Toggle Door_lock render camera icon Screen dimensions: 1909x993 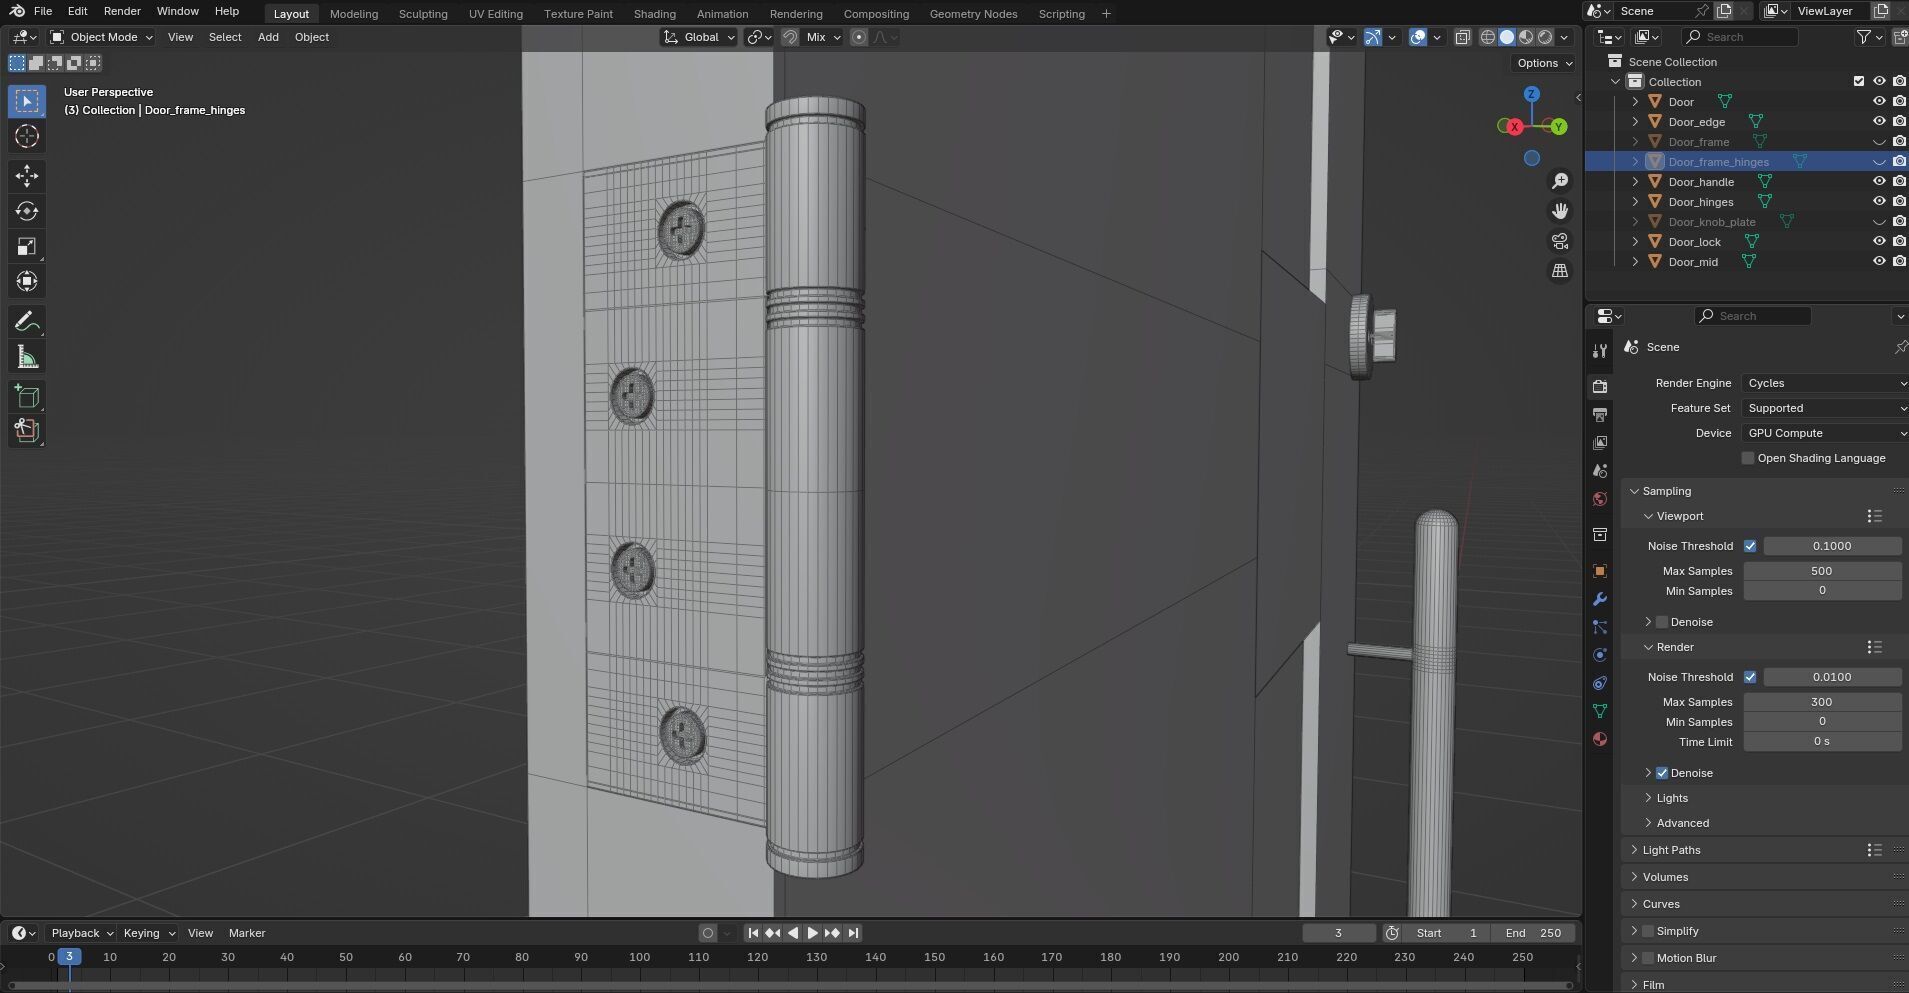[x=1899, y=241]
